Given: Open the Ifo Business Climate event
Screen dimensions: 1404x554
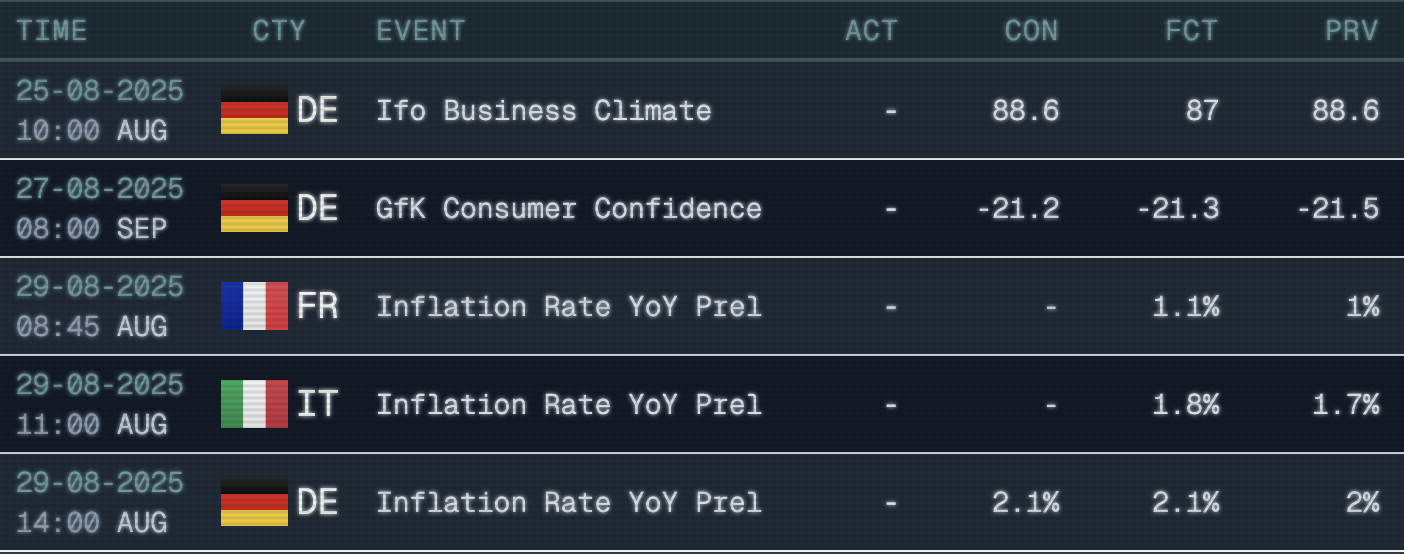Looking at the screenshot, I should click(543, 110).
